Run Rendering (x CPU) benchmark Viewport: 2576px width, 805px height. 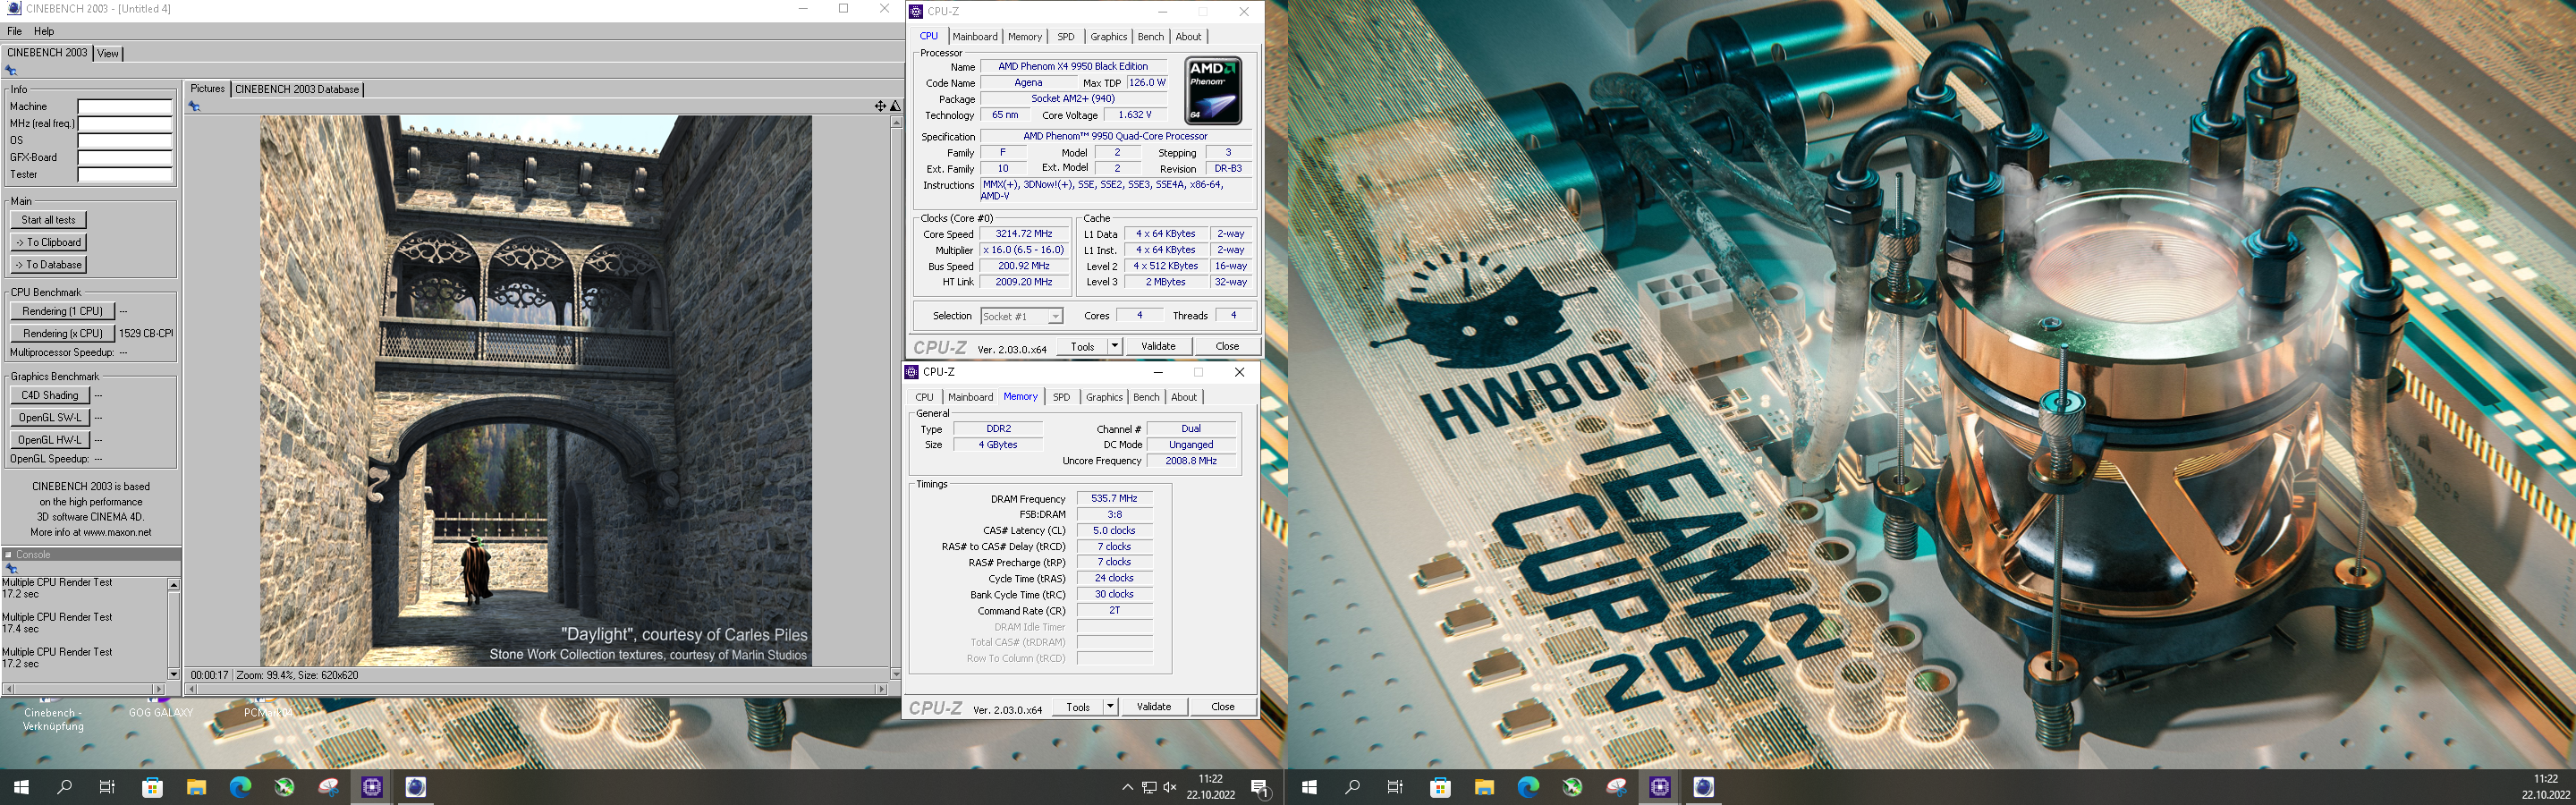coord(63,333)
